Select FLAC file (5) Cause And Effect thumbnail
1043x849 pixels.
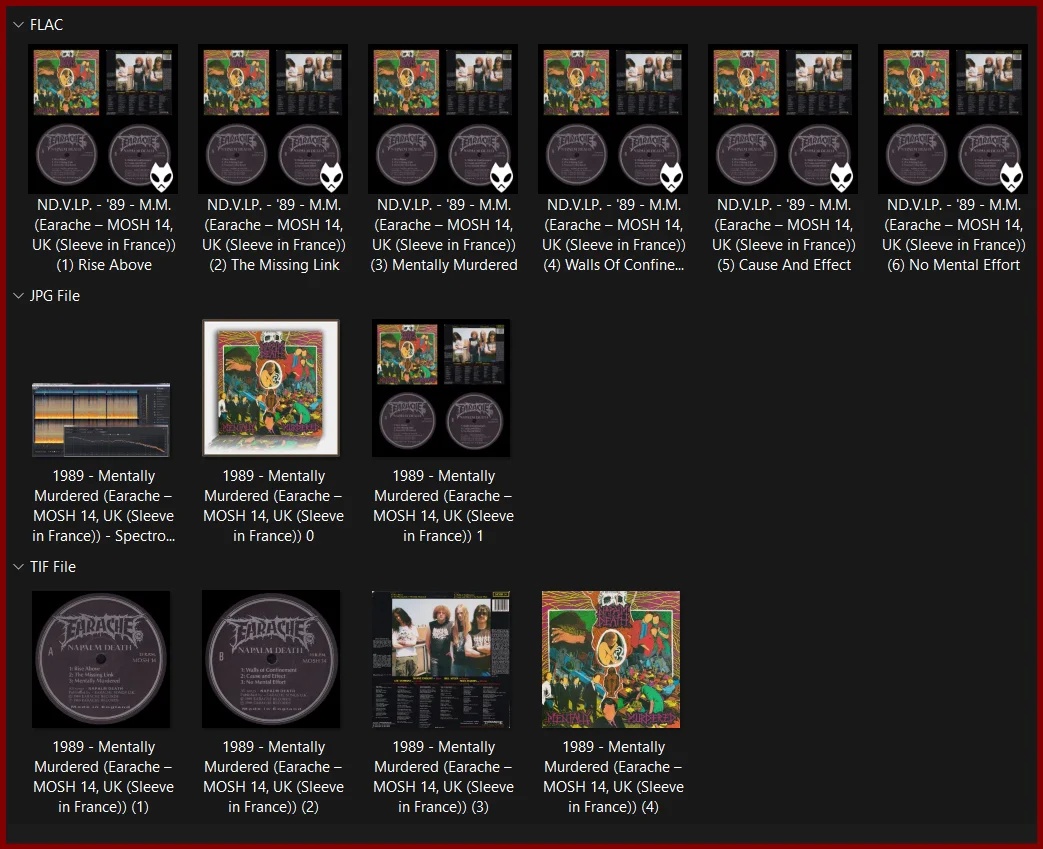[783, 119]
